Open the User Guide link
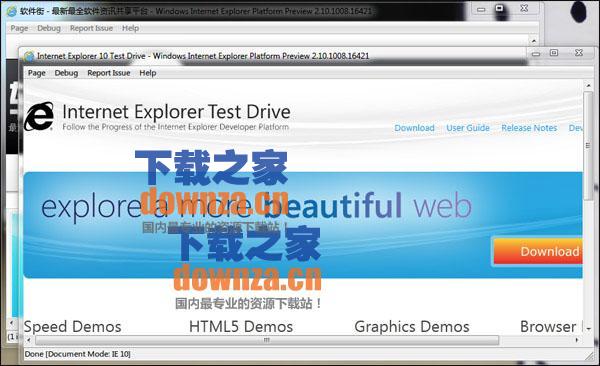Screen dimensions: 600x366 (468, 128)
